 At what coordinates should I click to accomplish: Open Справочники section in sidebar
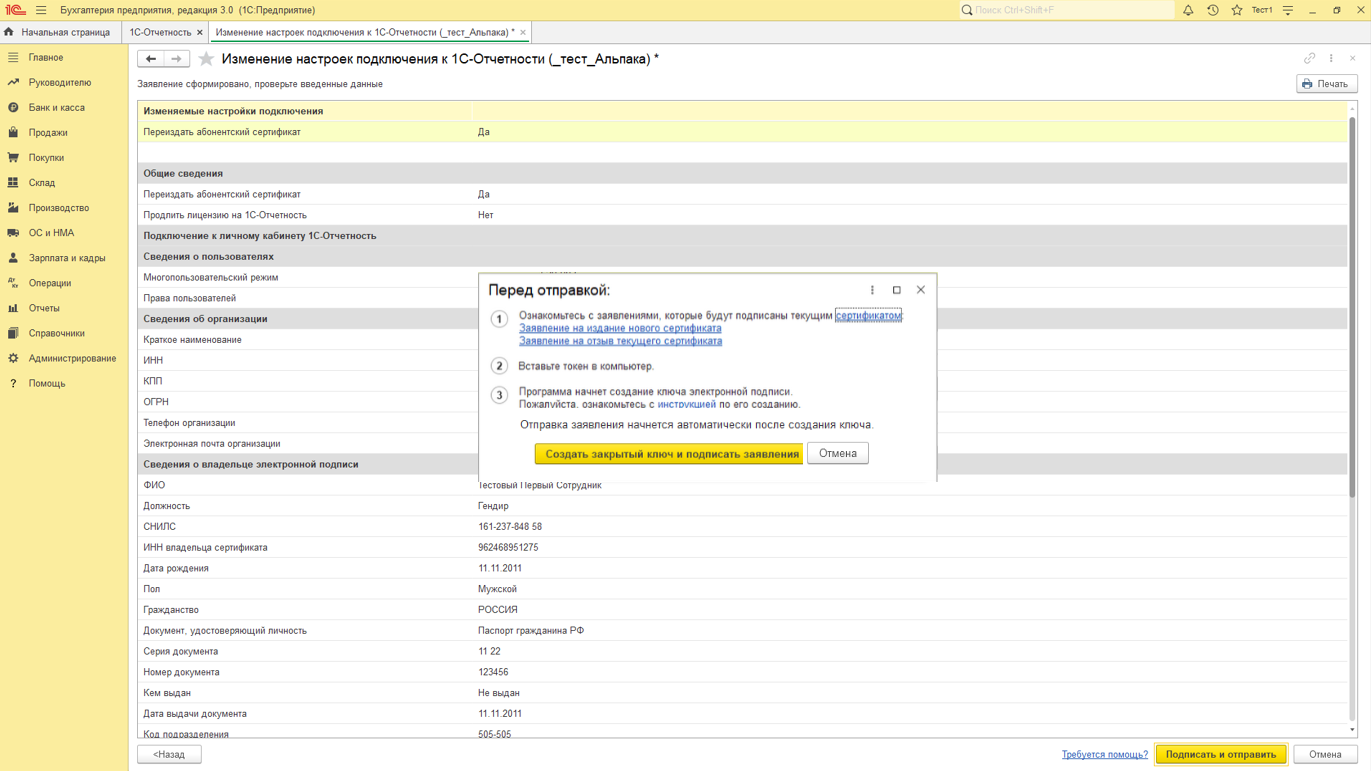point(57,333)
